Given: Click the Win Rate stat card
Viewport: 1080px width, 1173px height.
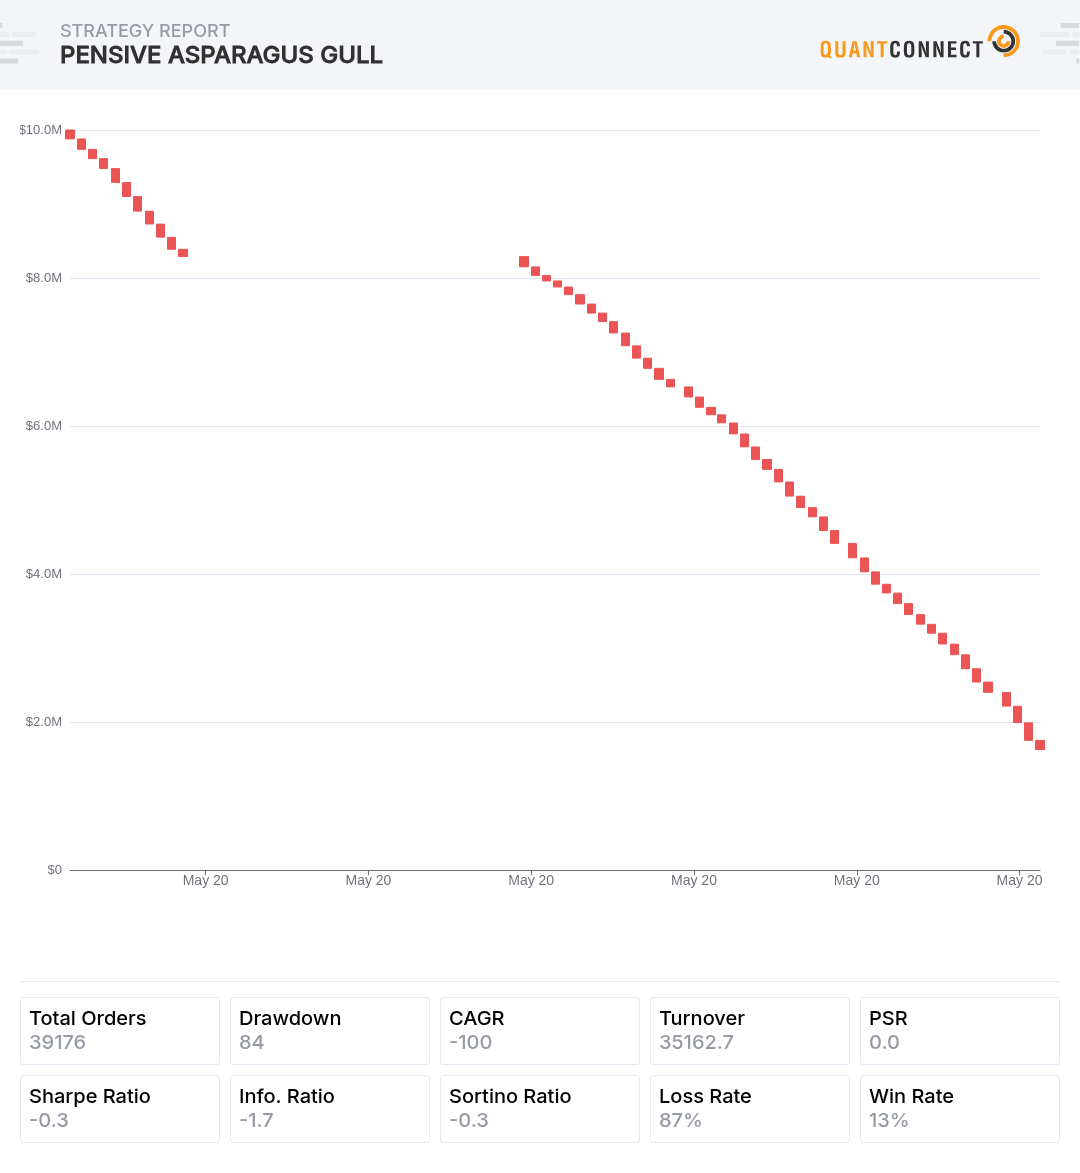Looking at the screenshot, I should tap(960, 1109).
